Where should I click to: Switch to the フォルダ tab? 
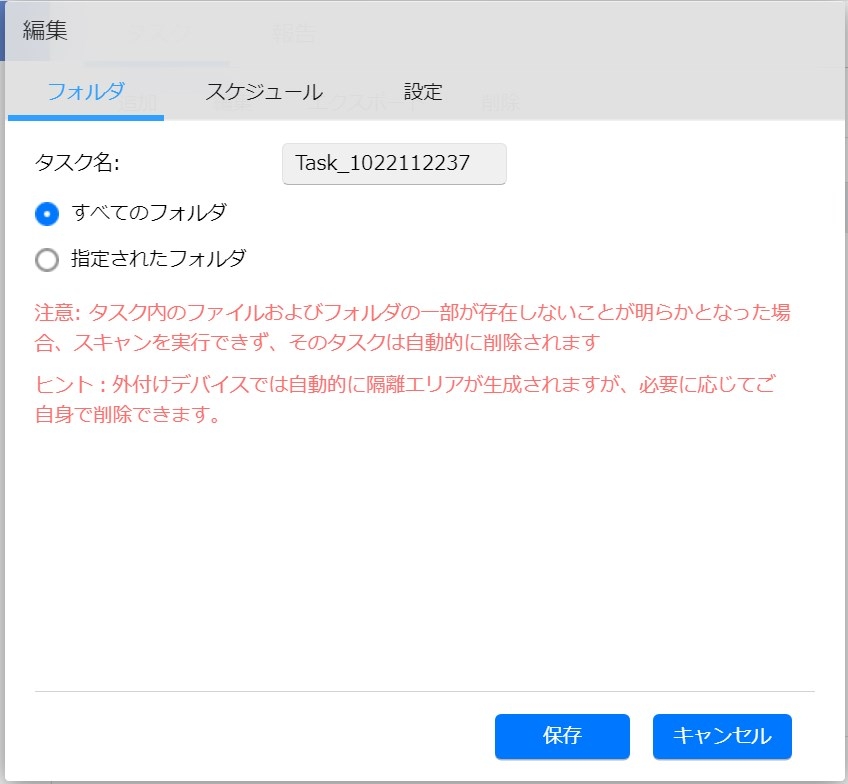86,93
